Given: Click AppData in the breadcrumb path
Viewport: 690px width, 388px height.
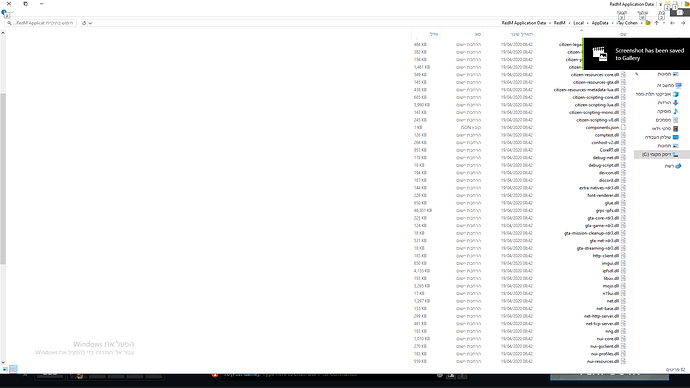Looking at the screenshot, I should coord(600,23).
